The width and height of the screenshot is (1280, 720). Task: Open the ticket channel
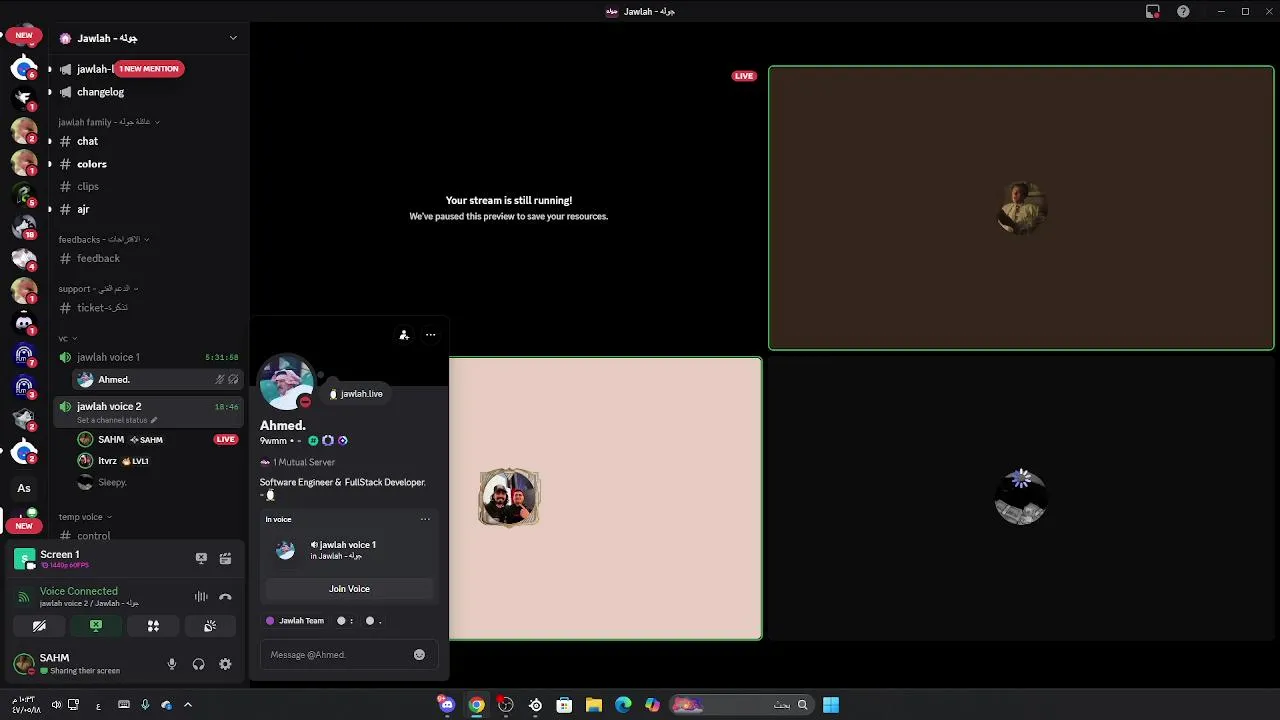(x=148, y=308)
